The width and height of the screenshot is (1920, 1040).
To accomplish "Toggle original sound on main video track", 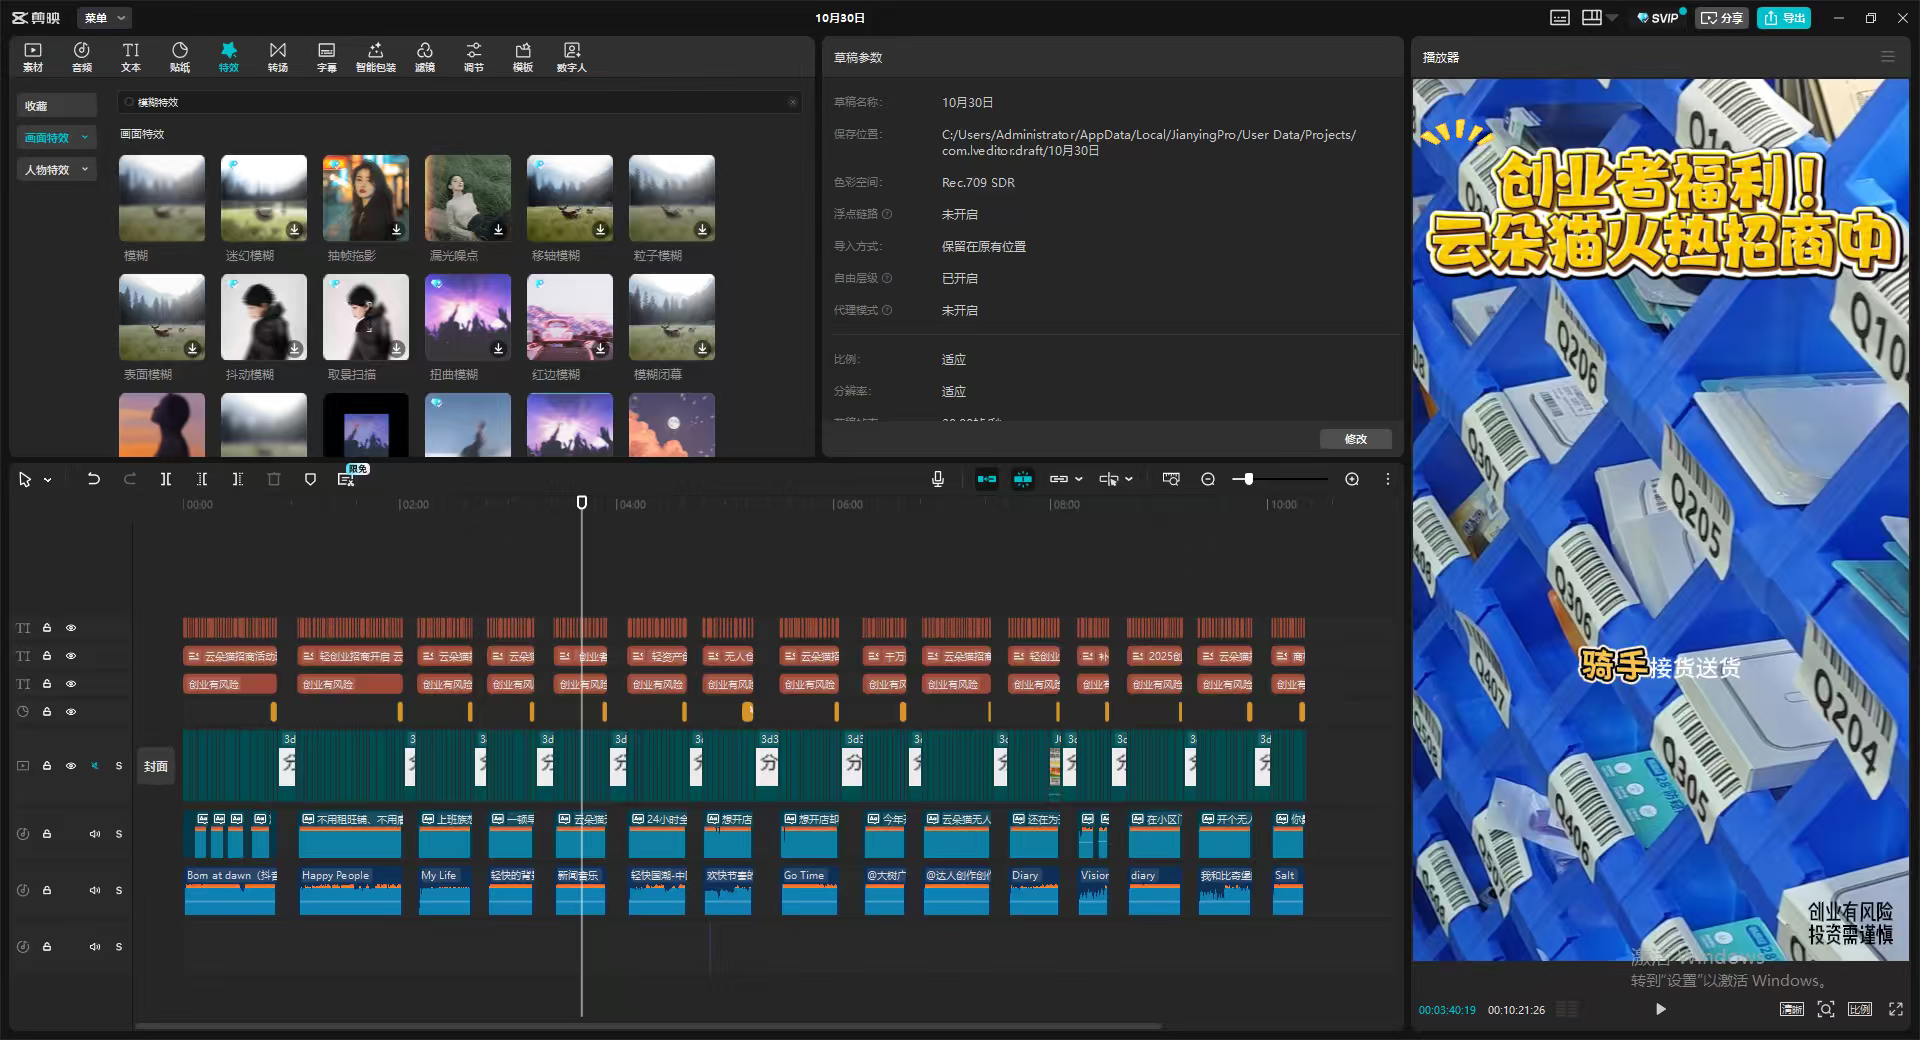I will click(x=95, y=766).
